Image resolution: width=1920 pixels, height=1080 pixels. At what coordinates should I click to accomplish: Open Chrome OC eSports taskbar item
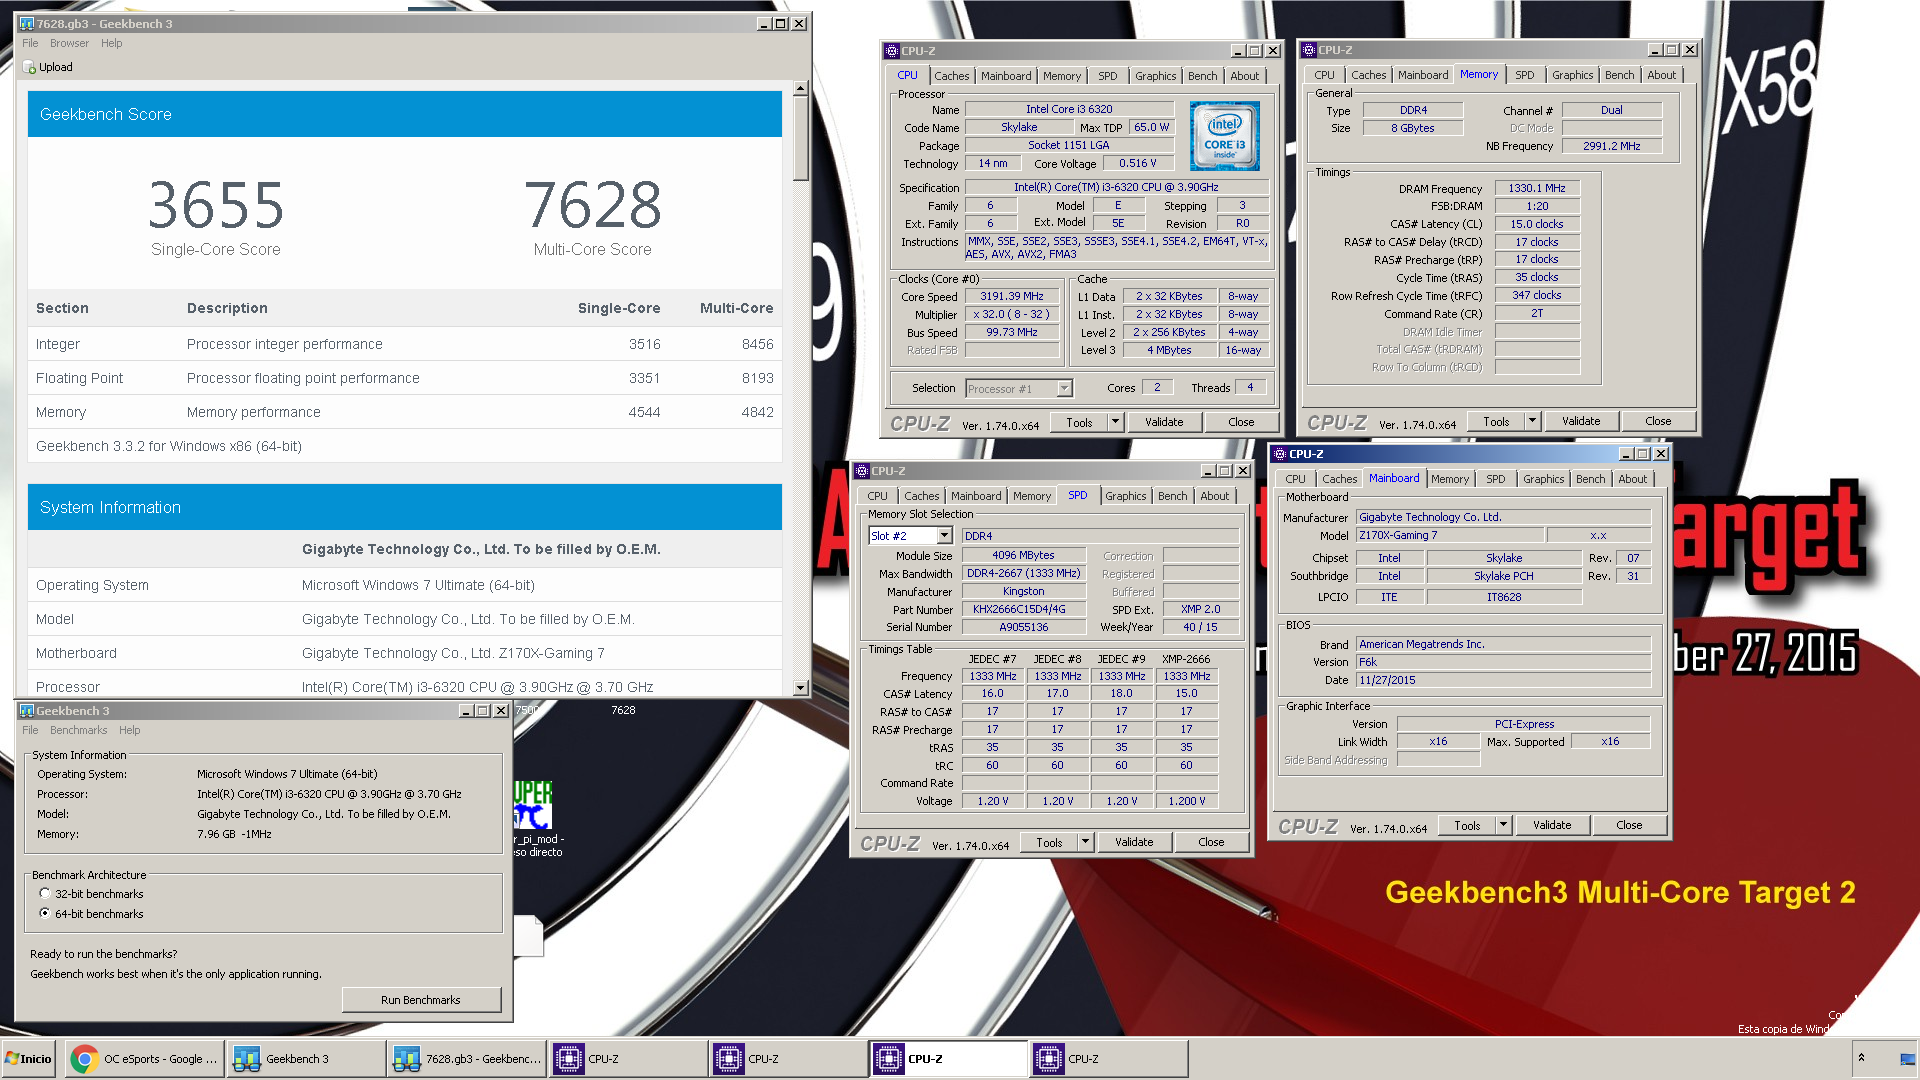(145, 1059)
